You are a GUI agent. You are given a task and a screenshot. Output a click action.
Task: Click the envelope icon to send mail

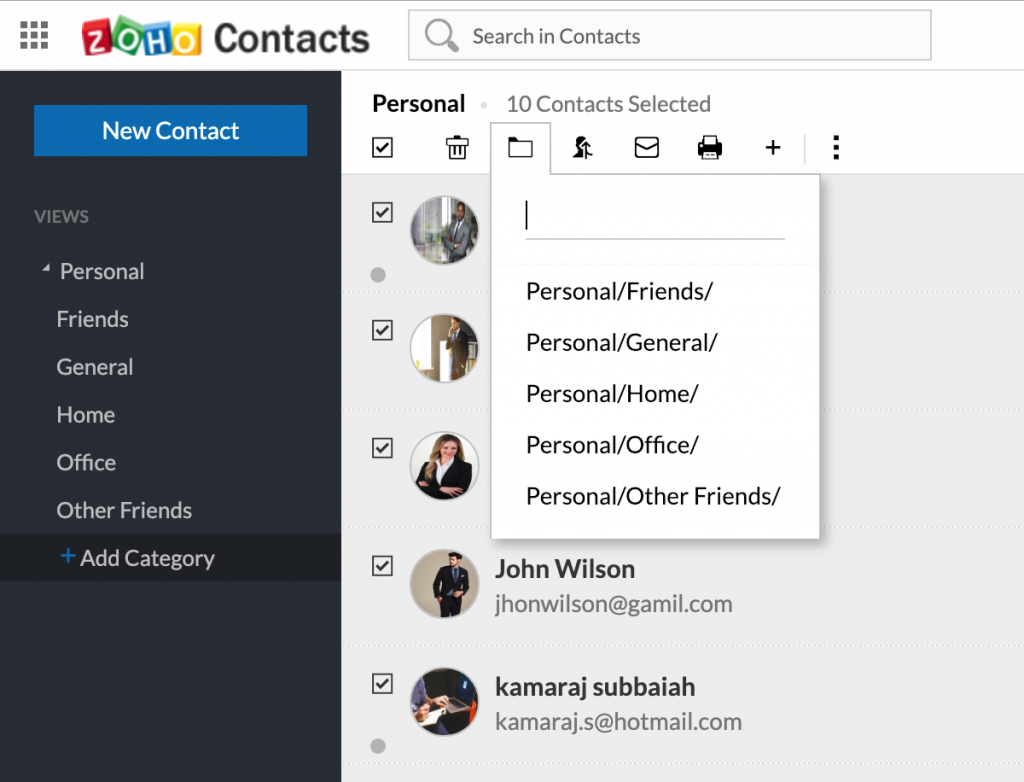pos(647,148)
